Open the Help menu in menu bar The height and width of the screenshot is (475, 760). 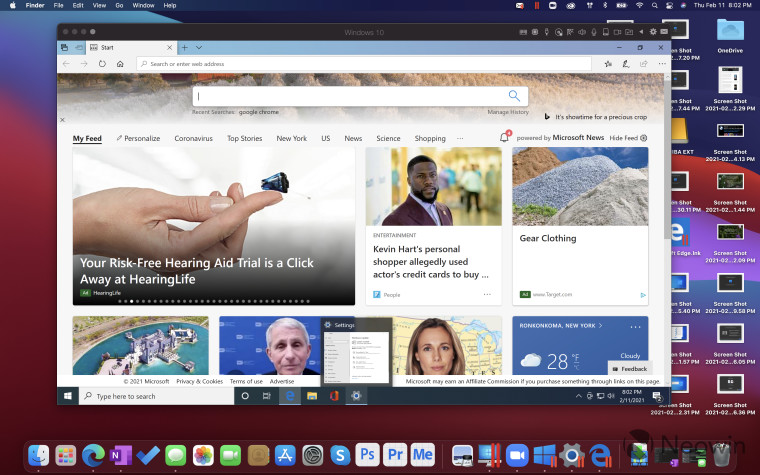(x=170, y=5)
